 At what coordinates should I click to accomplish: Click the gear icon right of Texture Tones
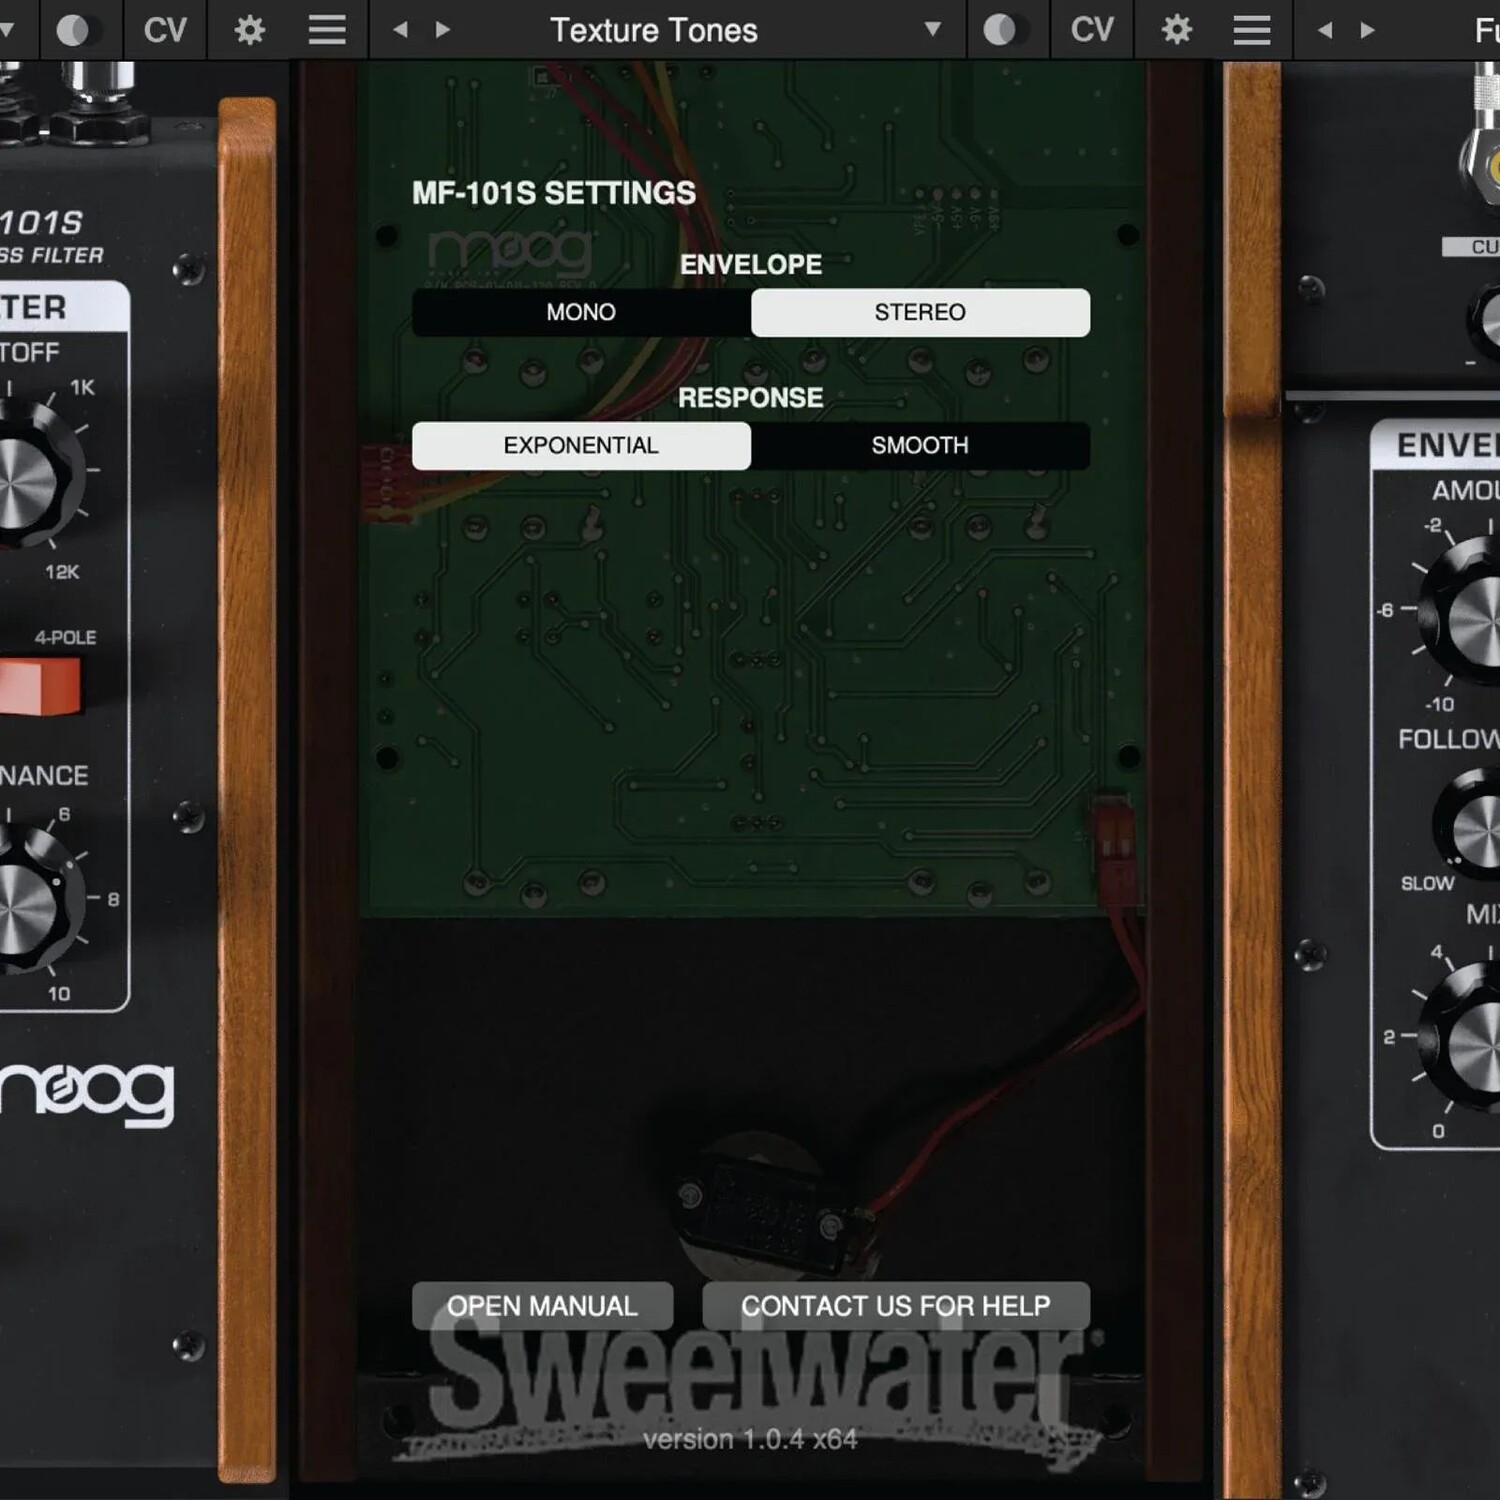1176,30
